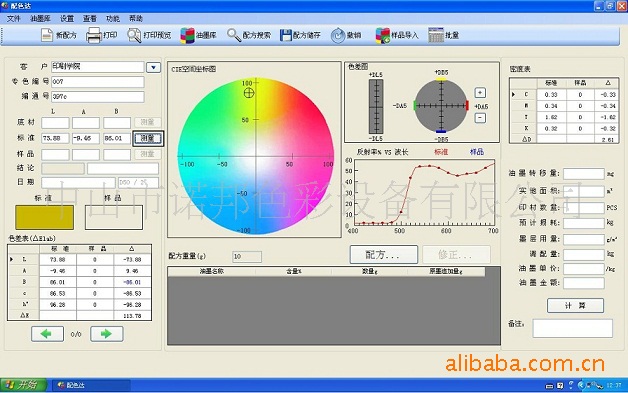Click the 计算 calculate button
Image resolution: width=628 pixels, height=393 pixels.
coord(575,305)
